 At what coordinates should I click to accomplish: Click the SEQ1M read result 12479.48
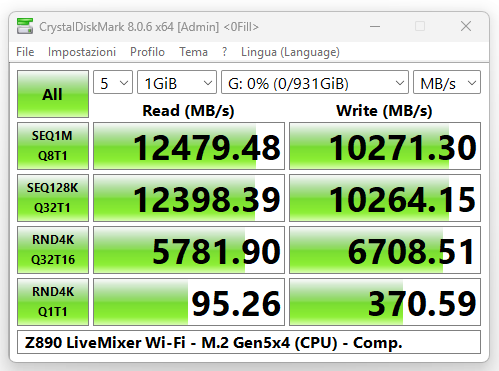[189, 146]
